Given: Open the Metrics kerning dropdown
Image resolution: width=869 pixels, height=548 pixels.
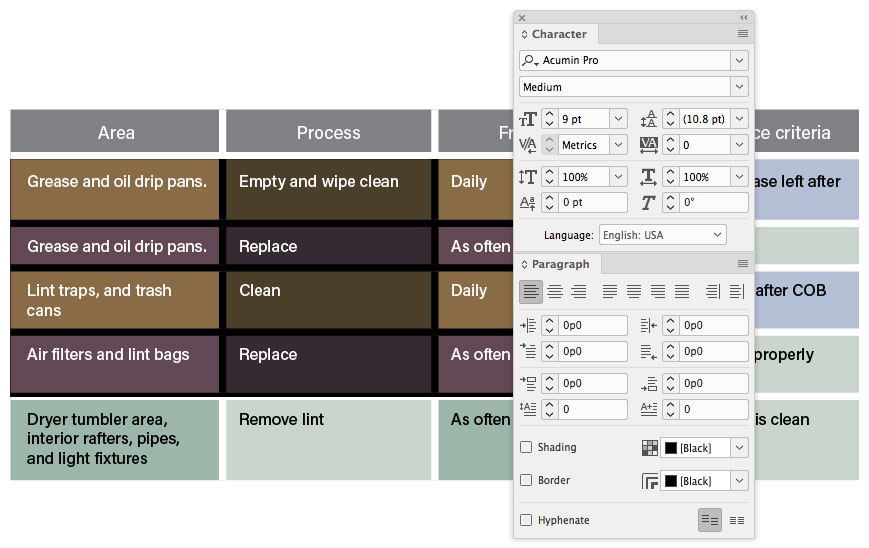Looking at the screenshot, I should pos(618,145).
